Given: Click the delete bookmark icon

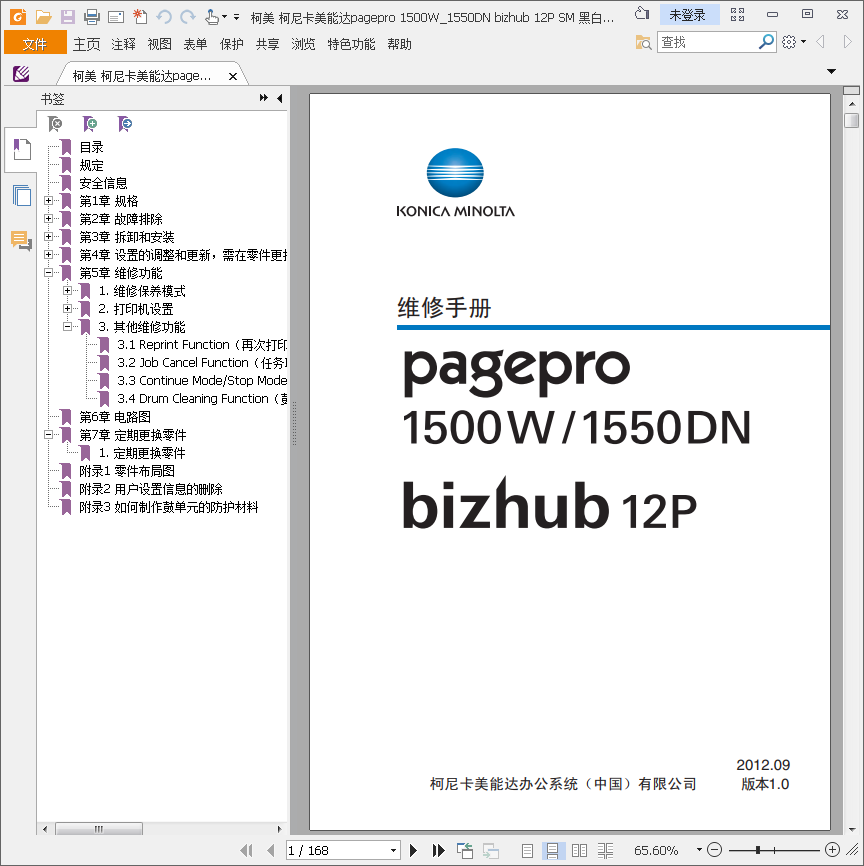Looking at the screenshot, I should tap(55, 124).
